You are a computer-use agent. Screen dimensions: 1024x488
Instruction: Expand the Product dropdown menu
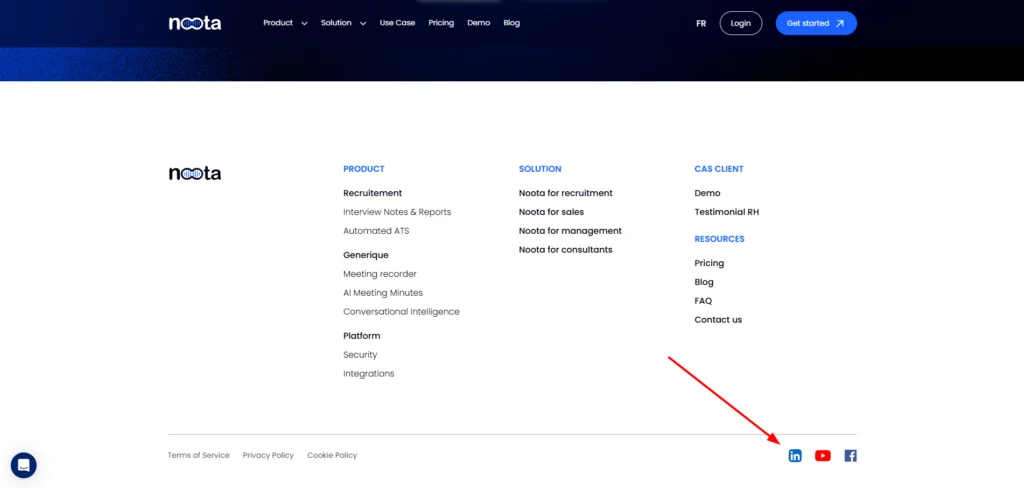click(x=285, y=23)
